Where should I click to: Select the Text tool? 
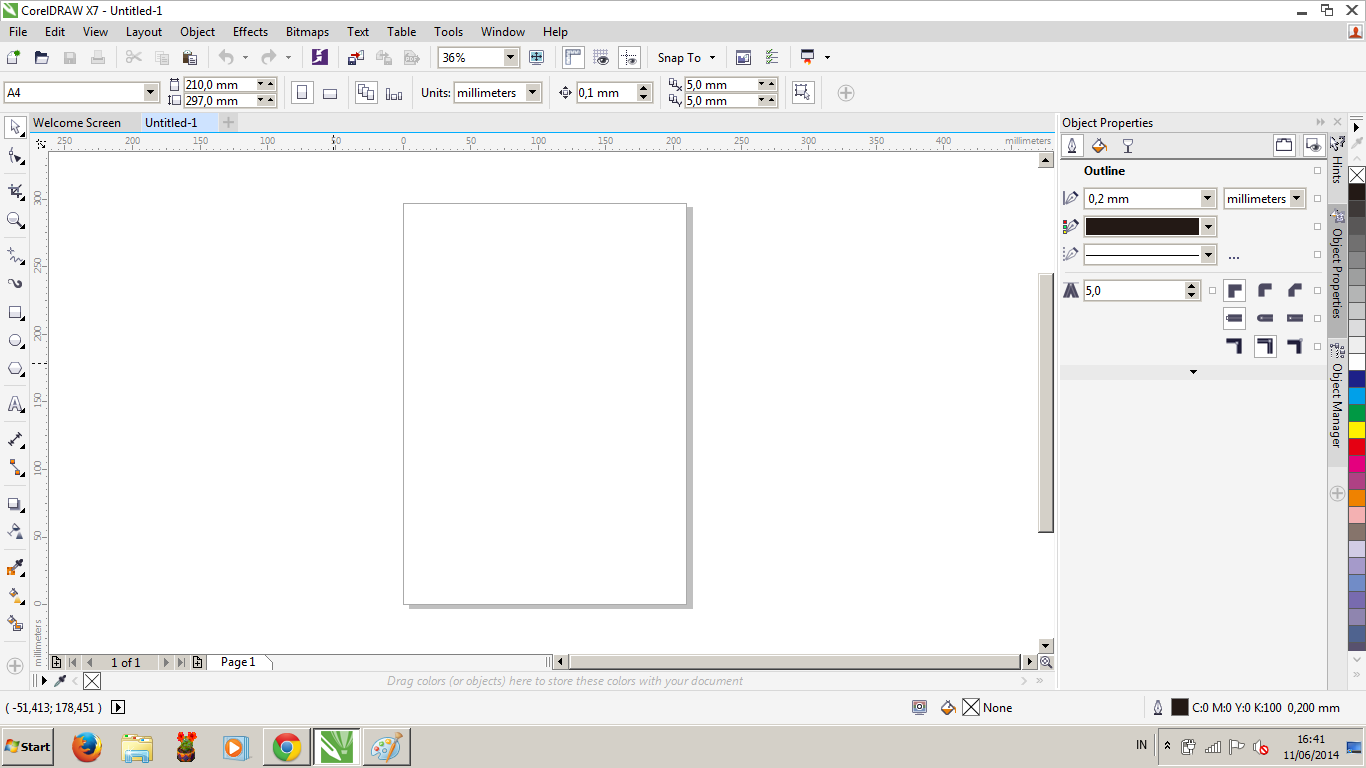(x=13, y=405)
